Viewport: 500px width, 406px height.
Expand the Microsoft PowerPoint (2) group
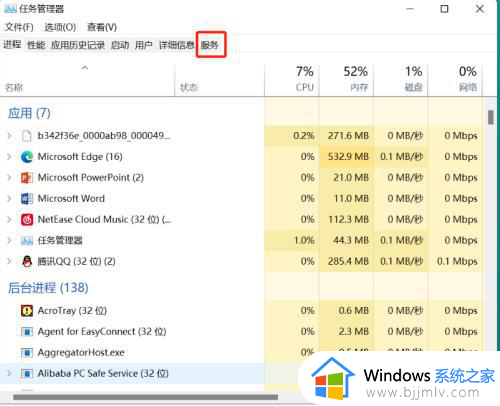click(9, 178)
